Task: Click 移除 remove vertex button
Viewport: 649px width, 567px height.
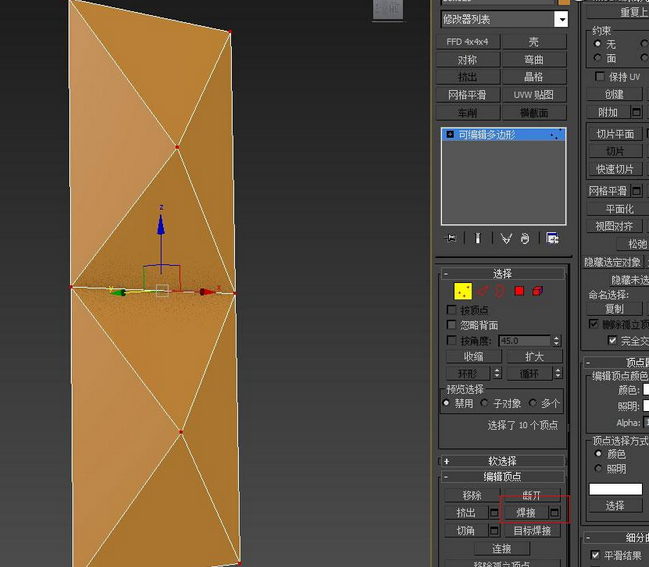Action: [472, 495]
